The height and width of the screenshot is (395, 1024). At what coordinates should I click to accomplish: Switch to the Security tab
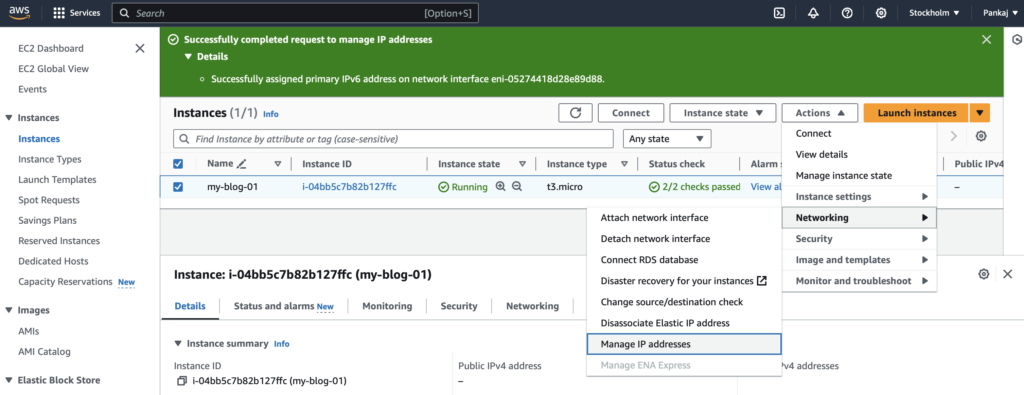[x=458, y=306]
